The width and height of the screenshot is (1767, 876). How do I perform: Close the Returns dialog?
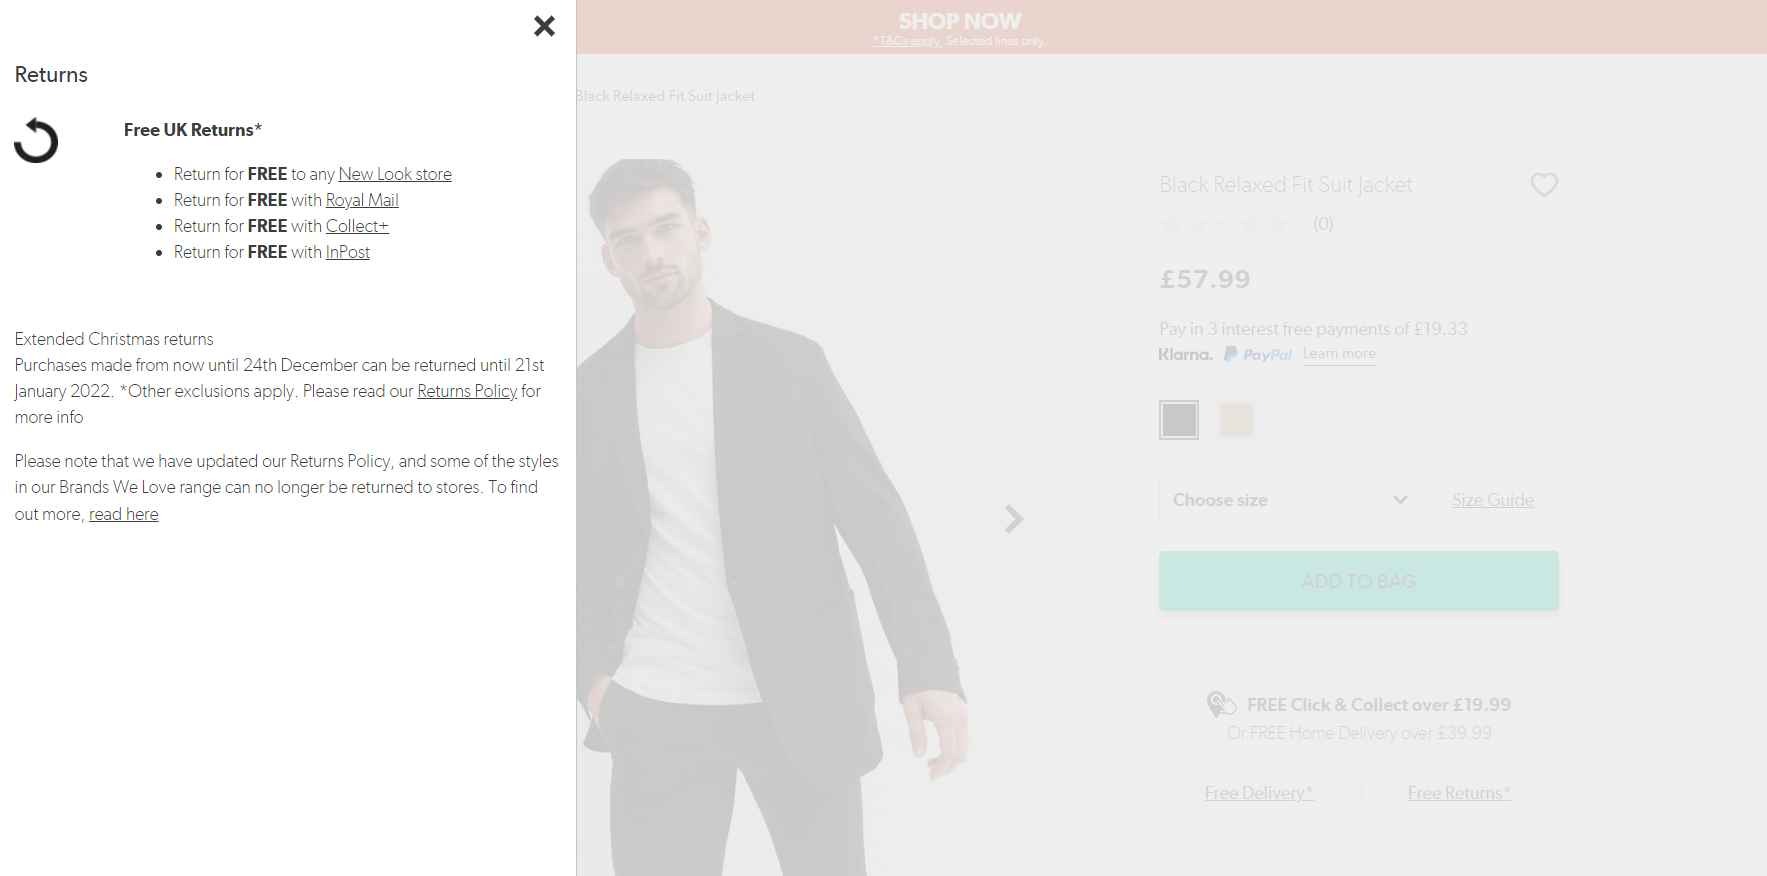coord(544,26)
